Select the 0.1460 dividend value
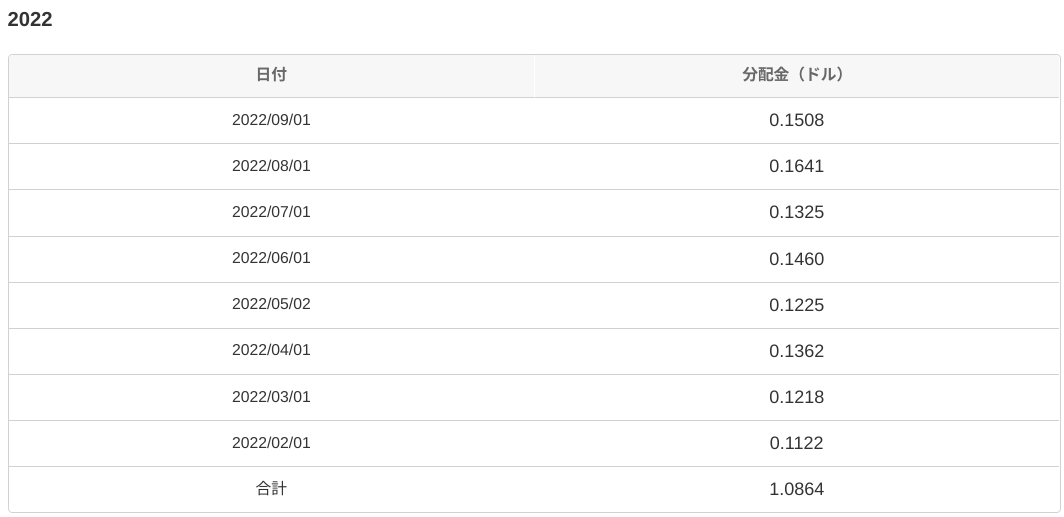1064x517 pixels. pos(796,259)
